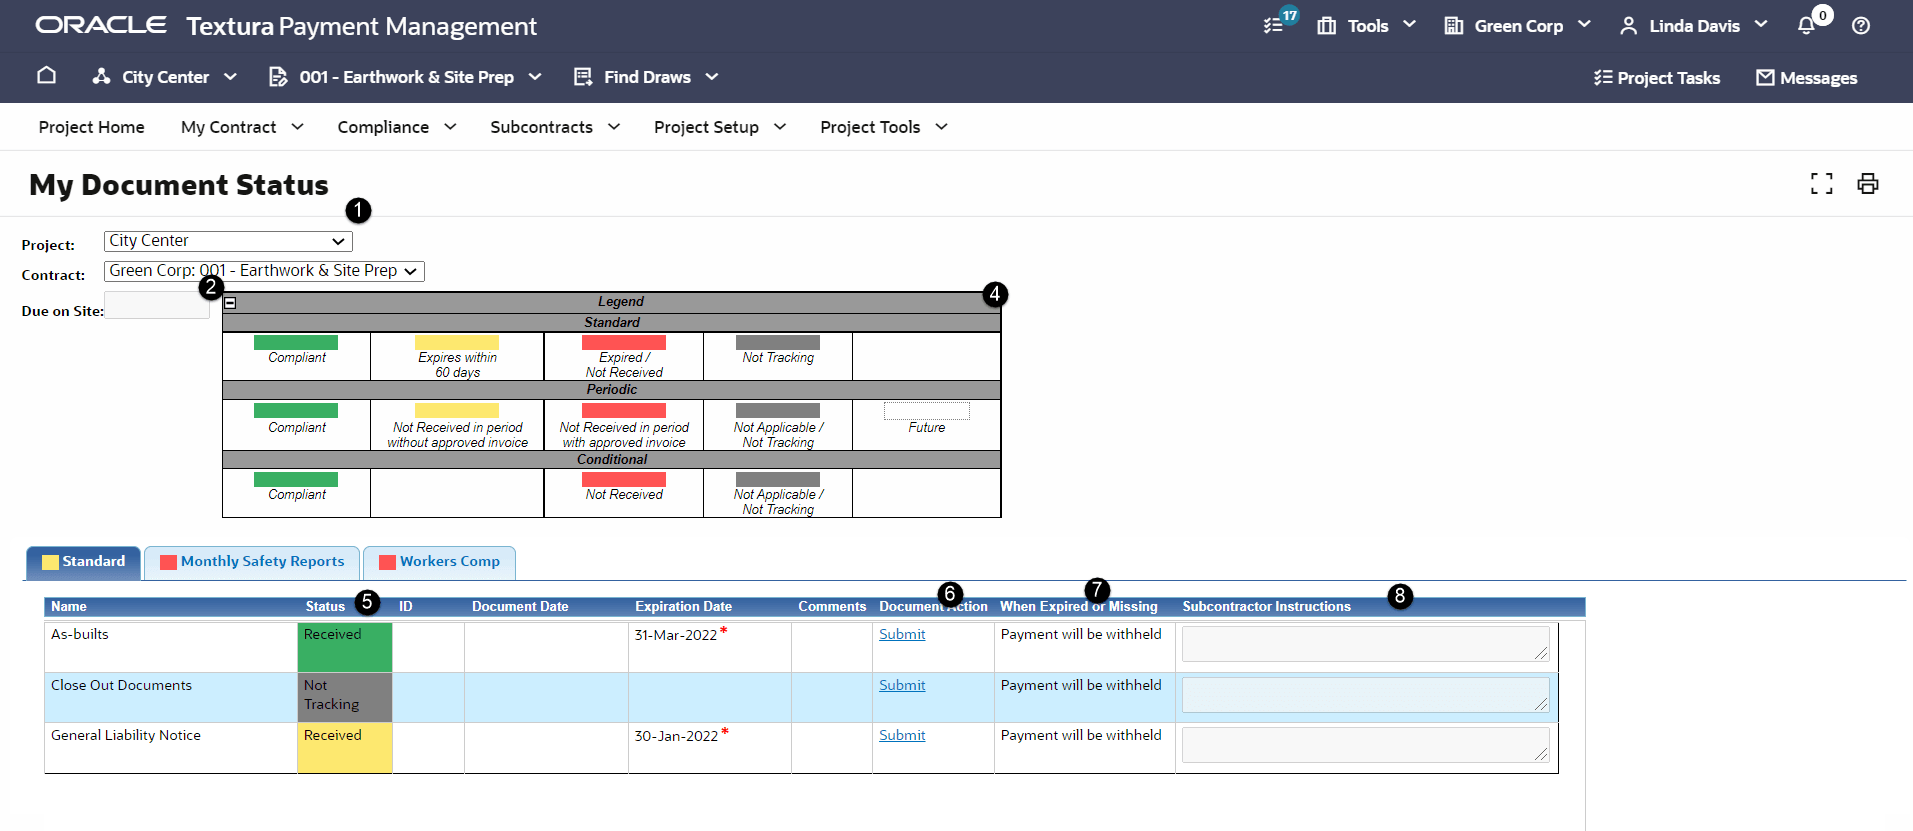Open the Project select box showing City Center
Image resolution: width=1913 pixels, height=831 pixels.
coord(228,241)
